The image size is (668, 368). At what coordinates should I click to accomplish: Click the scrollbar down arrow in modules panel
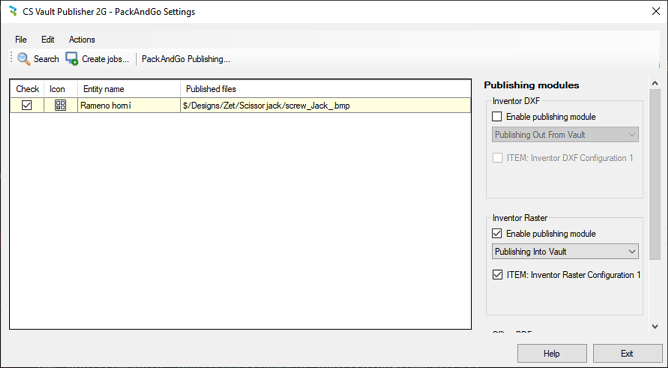[655, 327]
